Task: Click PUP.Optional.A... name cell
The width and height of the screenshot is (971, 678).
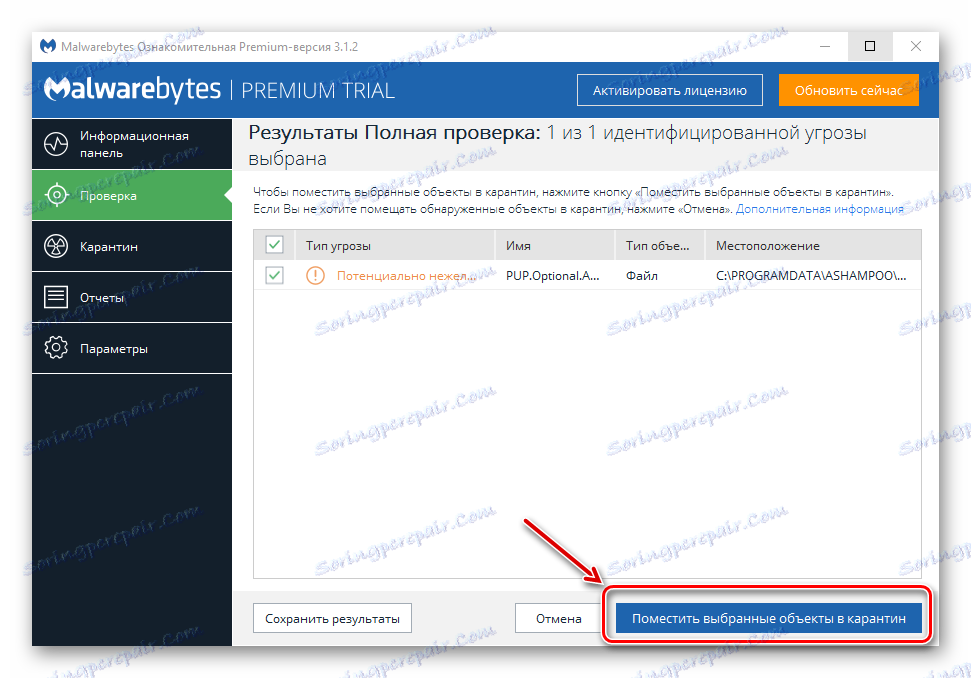Action: click(552, 276)
